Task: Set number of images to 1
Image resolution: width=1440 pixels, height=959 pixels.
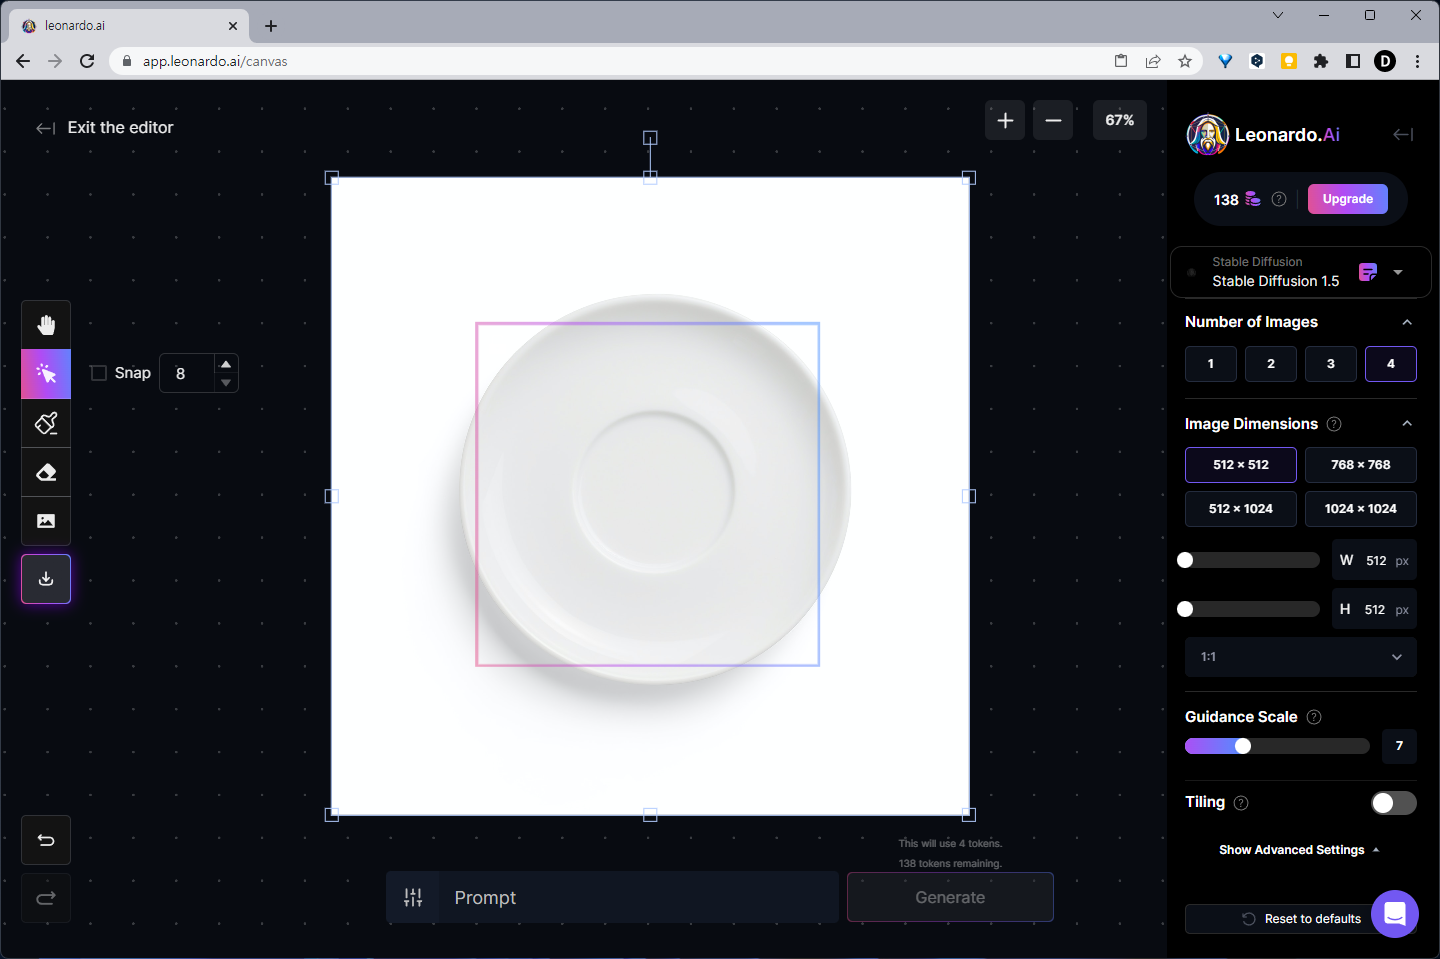Action: point(1211,364)
